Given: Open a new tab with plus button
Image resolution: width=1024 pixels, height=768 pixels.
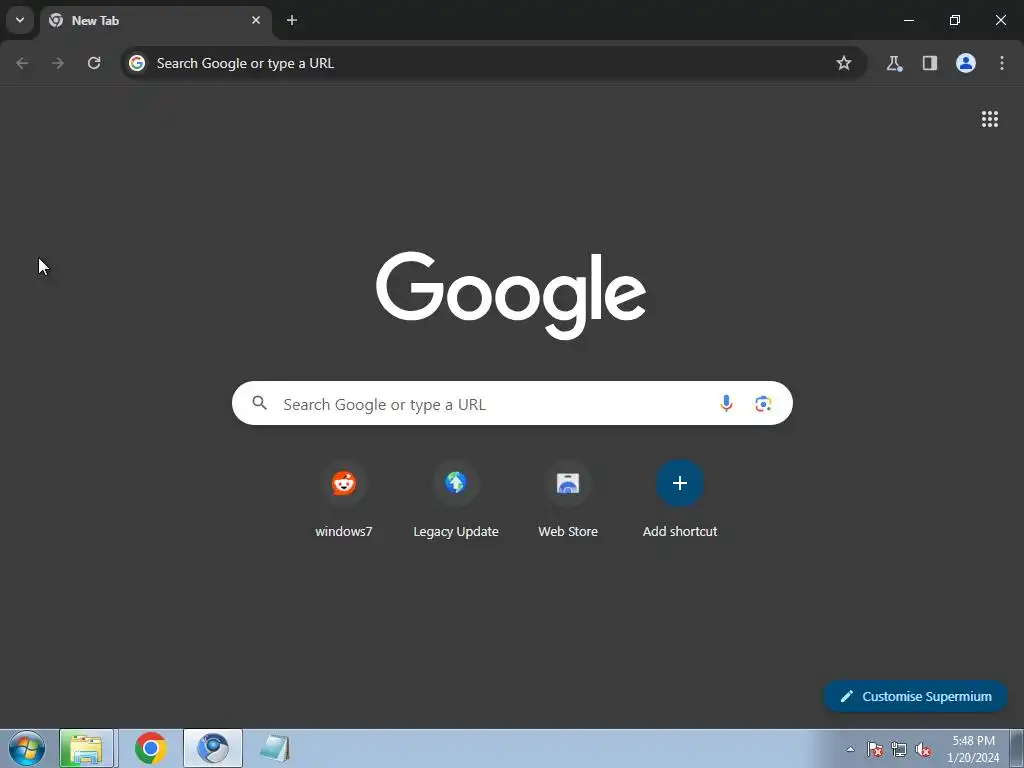Looking at the screenshot, I should (x=292, y=20).
